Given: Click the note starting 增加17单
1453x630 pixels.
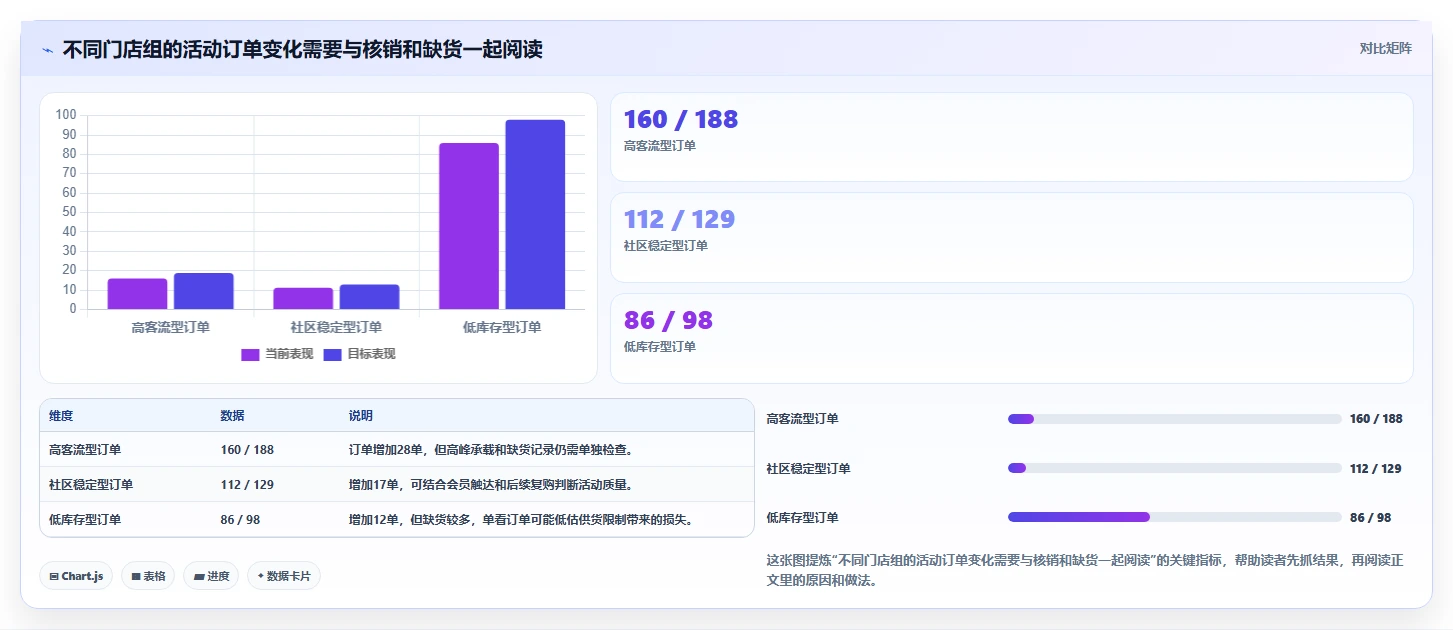Looking at the screenshot, I should (490, 485).
